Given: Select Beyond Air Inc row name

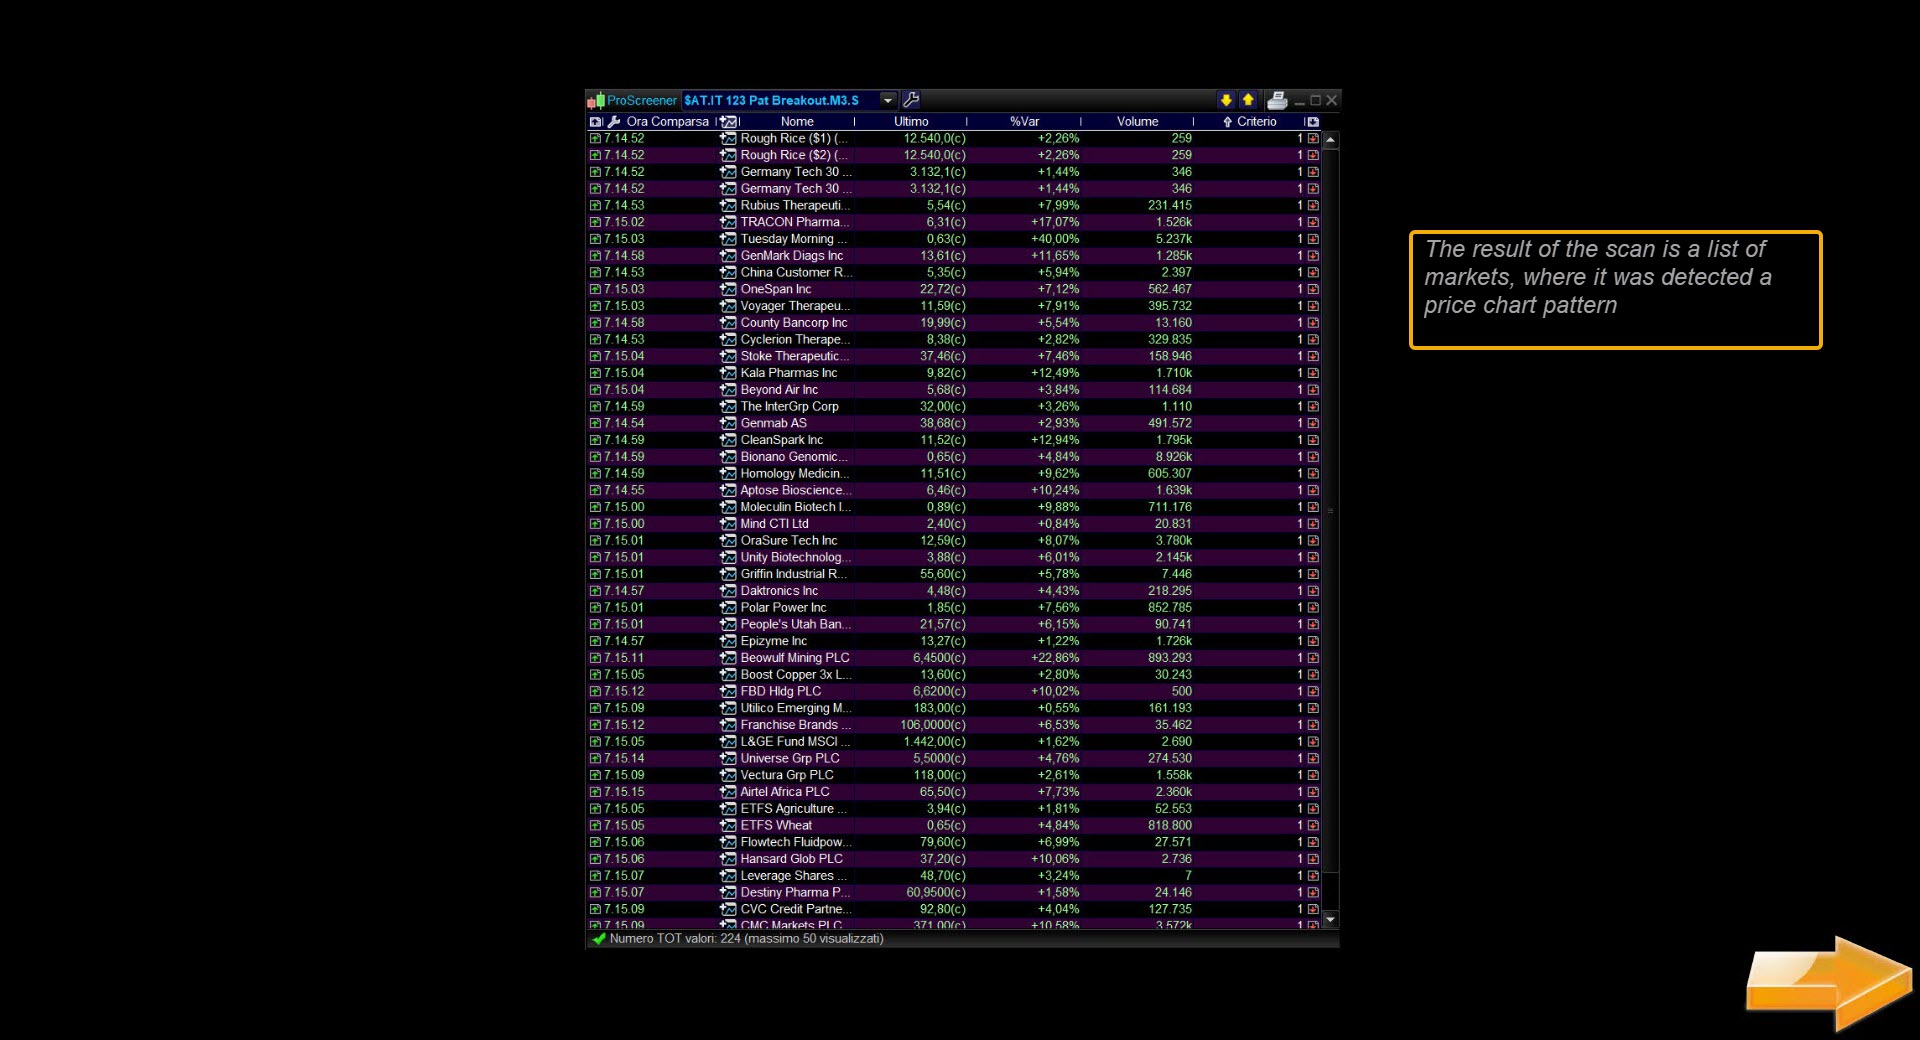Looking at the screenshot, I should click(779, 390).
